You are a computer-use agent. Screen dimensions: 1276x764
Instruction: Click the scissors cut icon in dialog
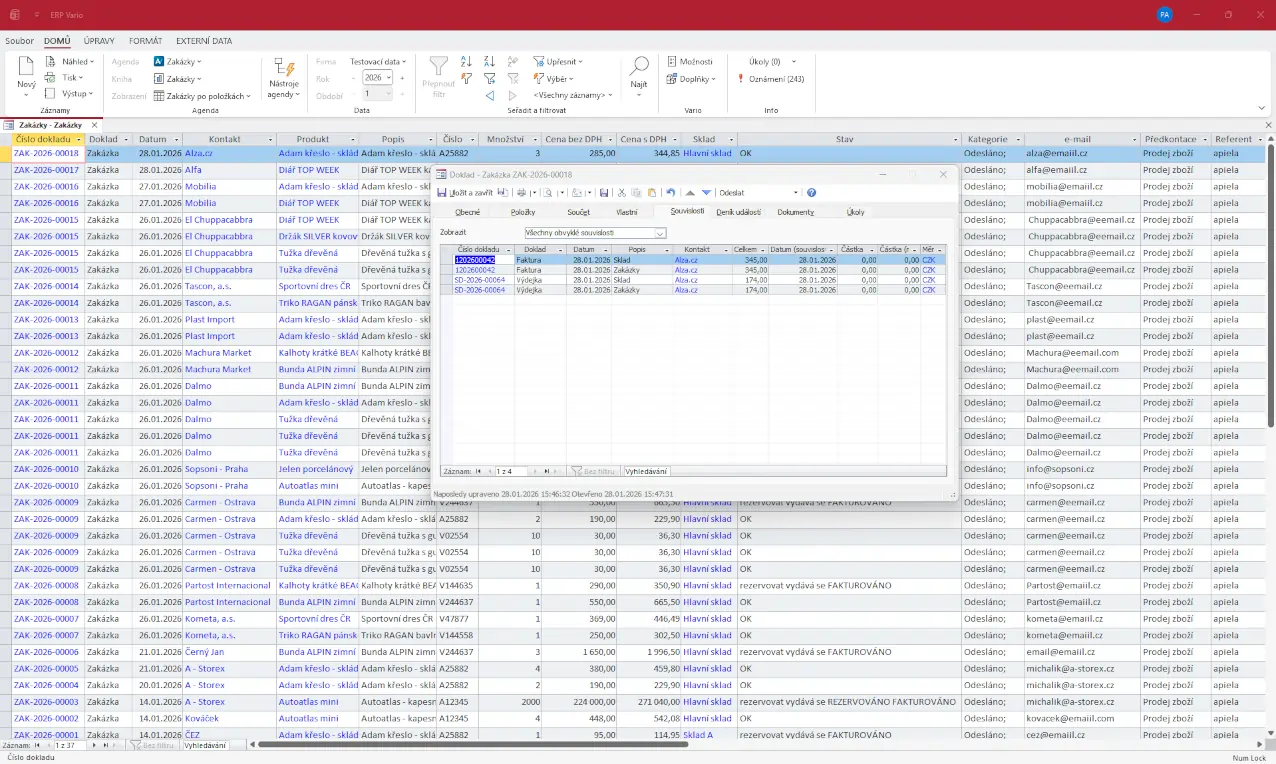pos(621,193)
